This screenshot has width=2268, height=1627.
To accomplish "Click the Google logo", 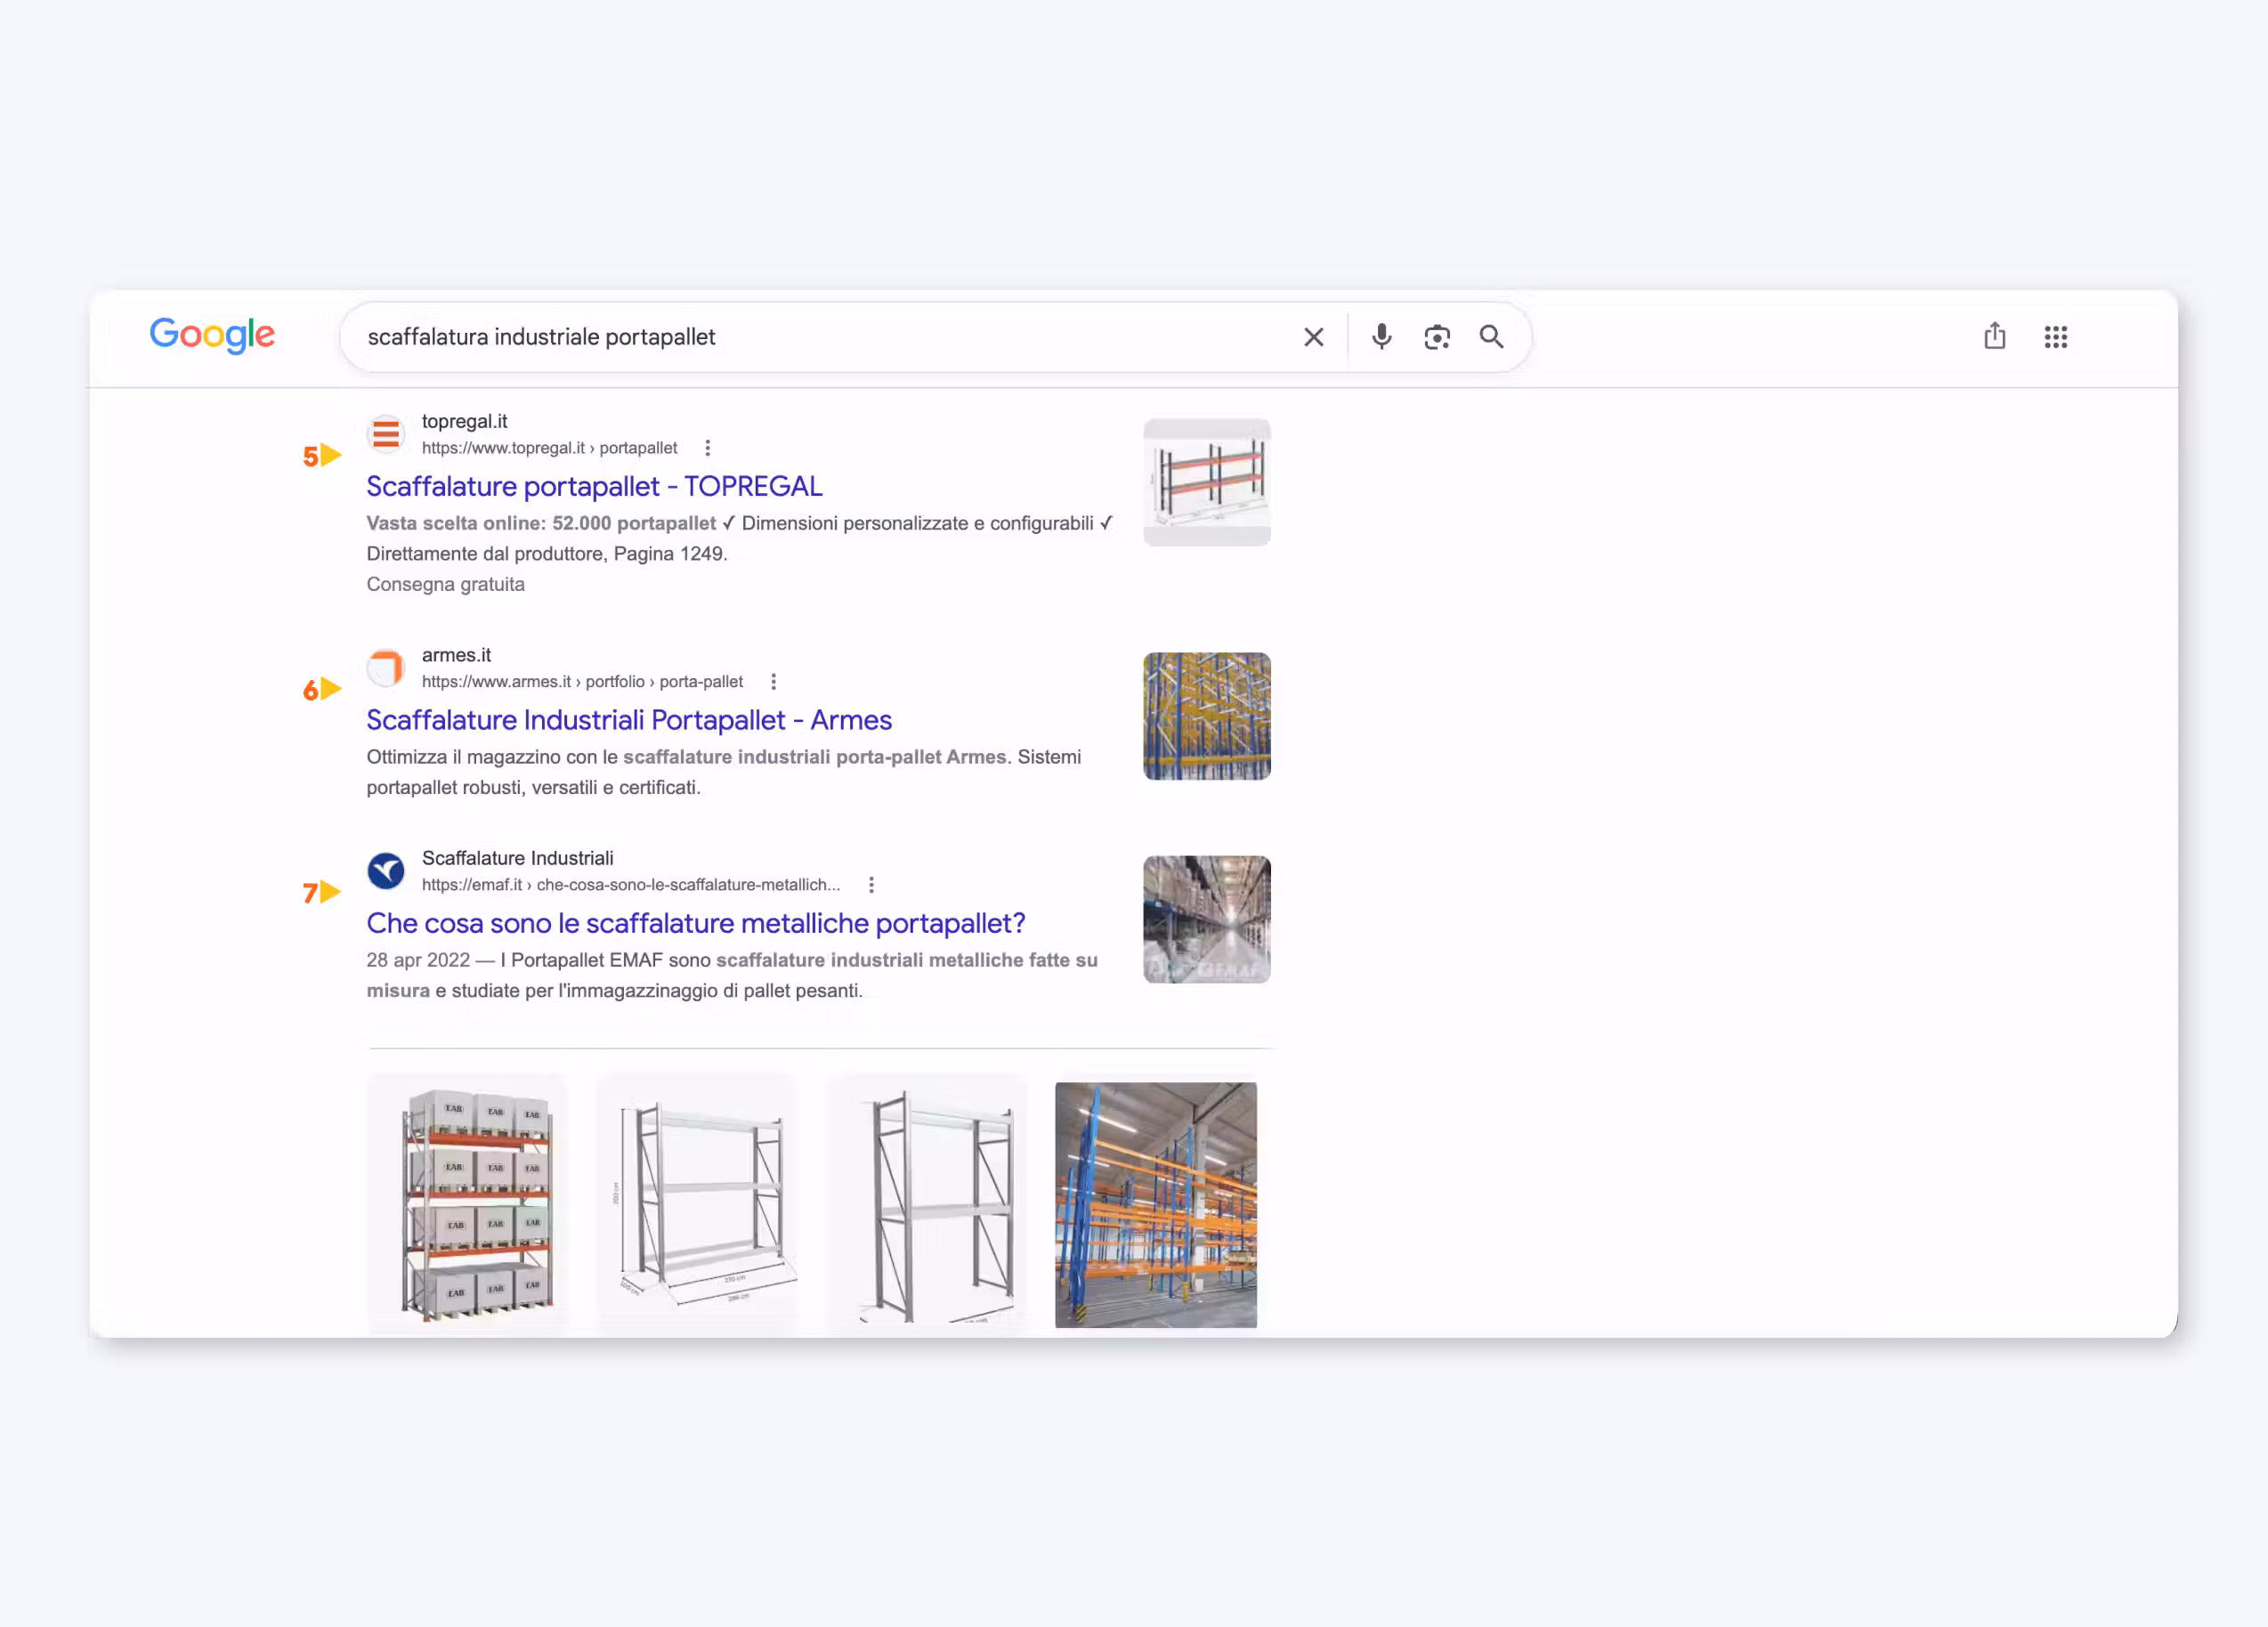I will click(212, 336).
